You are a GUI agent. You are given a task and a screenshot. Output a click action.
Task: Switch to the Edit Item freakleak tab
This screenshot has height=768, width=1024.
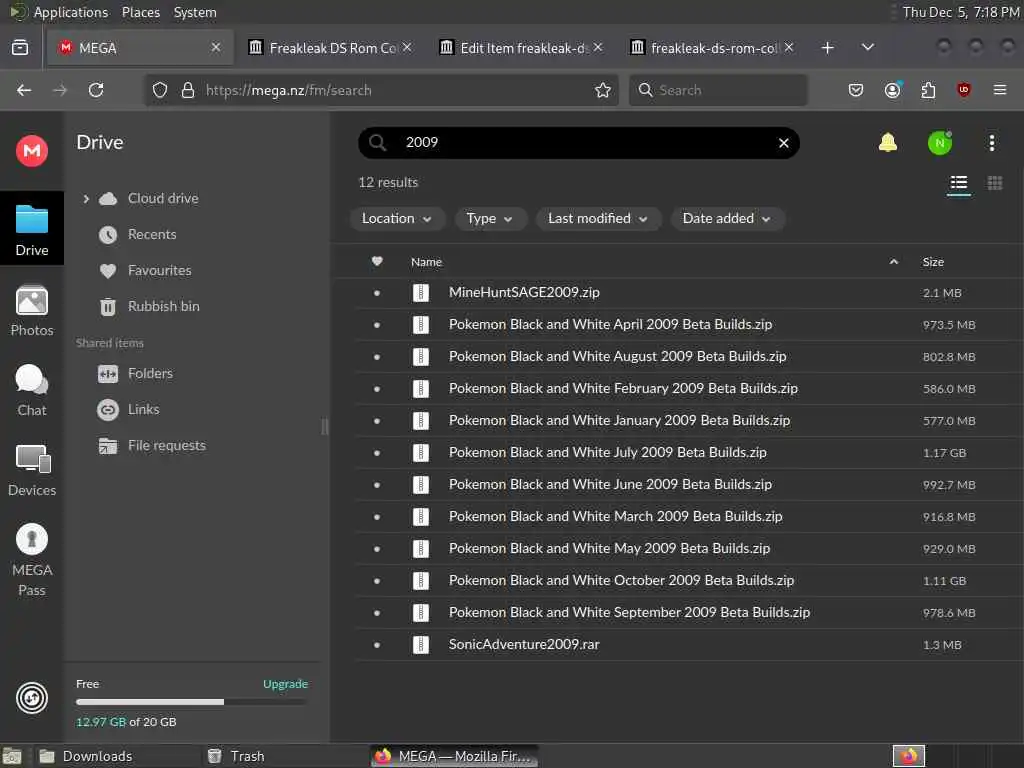(x=524, y=48)
